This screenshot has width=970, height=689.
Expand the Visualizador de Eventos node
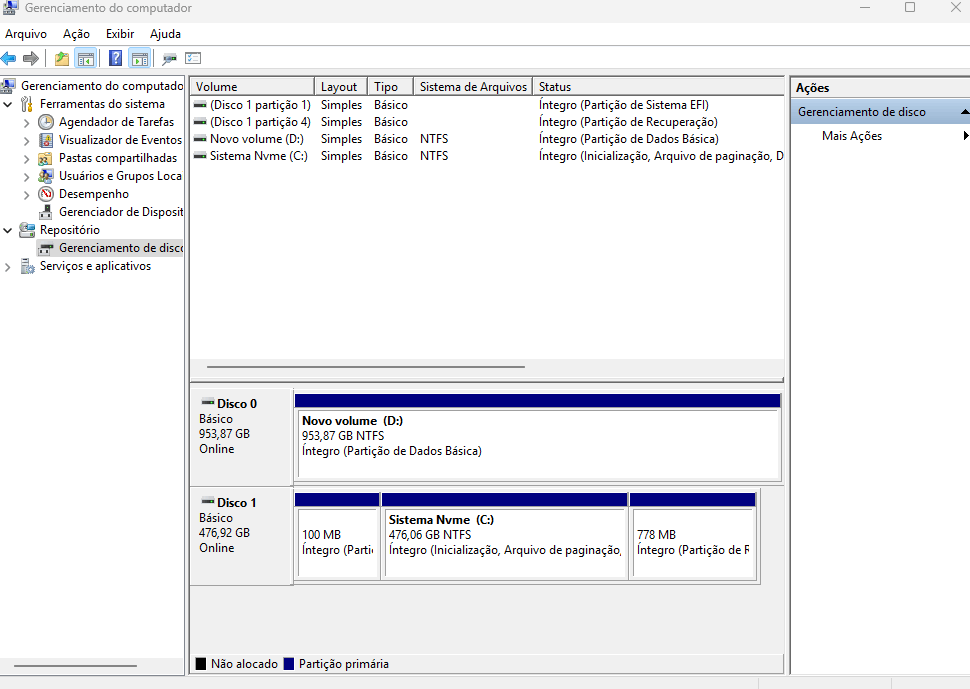click(x=27, y=141)
